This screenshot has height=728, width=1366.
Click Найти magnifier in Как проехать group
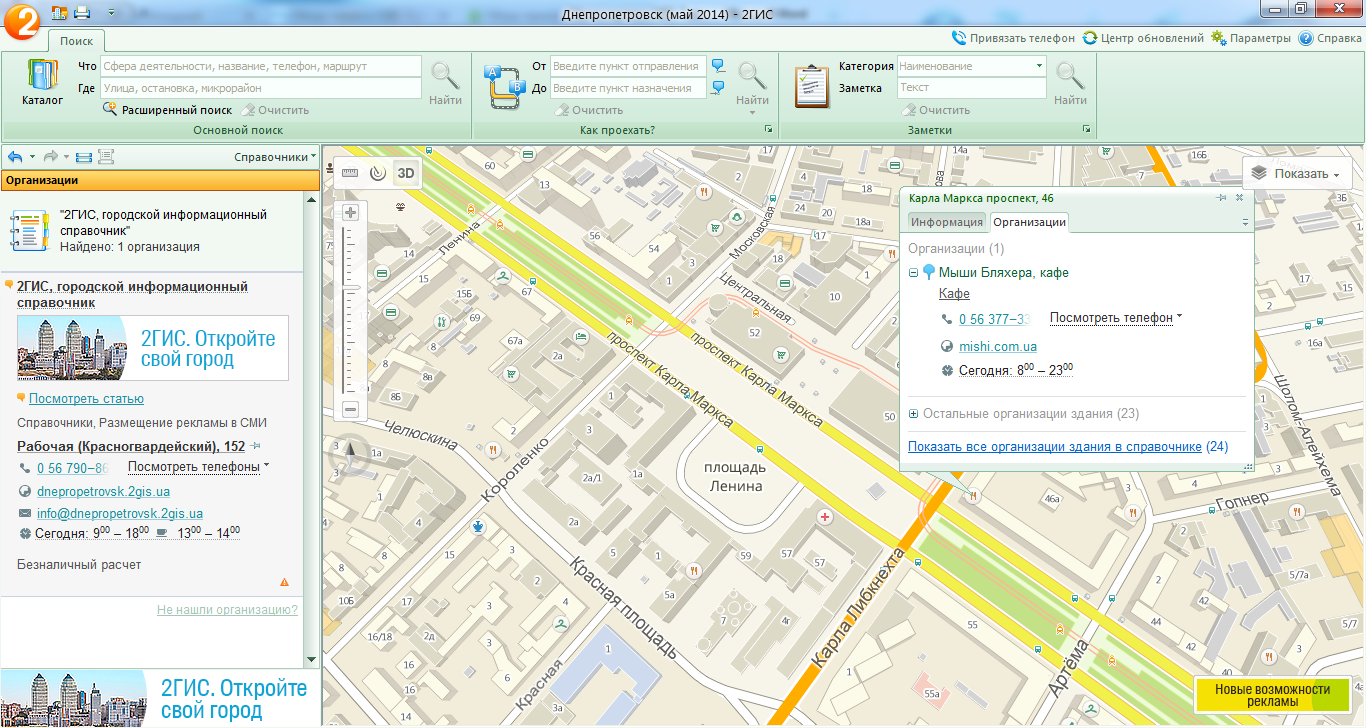[x=752, y=83]
